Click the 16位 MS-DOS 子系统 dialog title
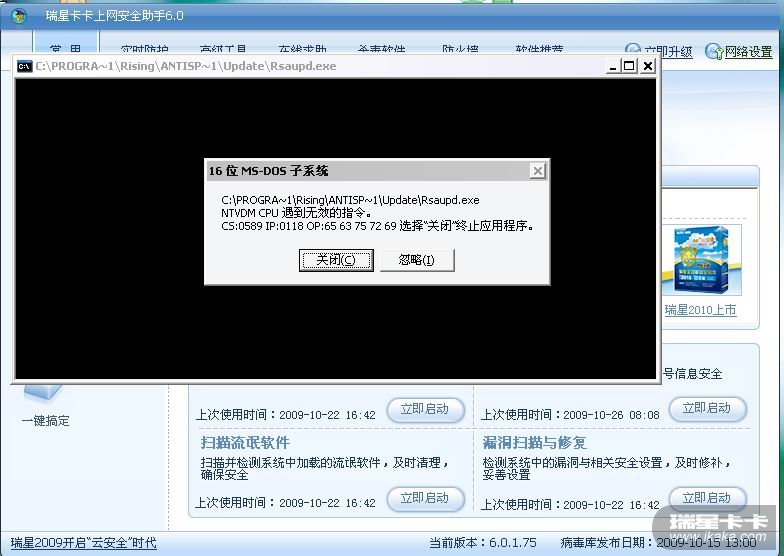Screen dimensions: 784x556 [268, 171]
